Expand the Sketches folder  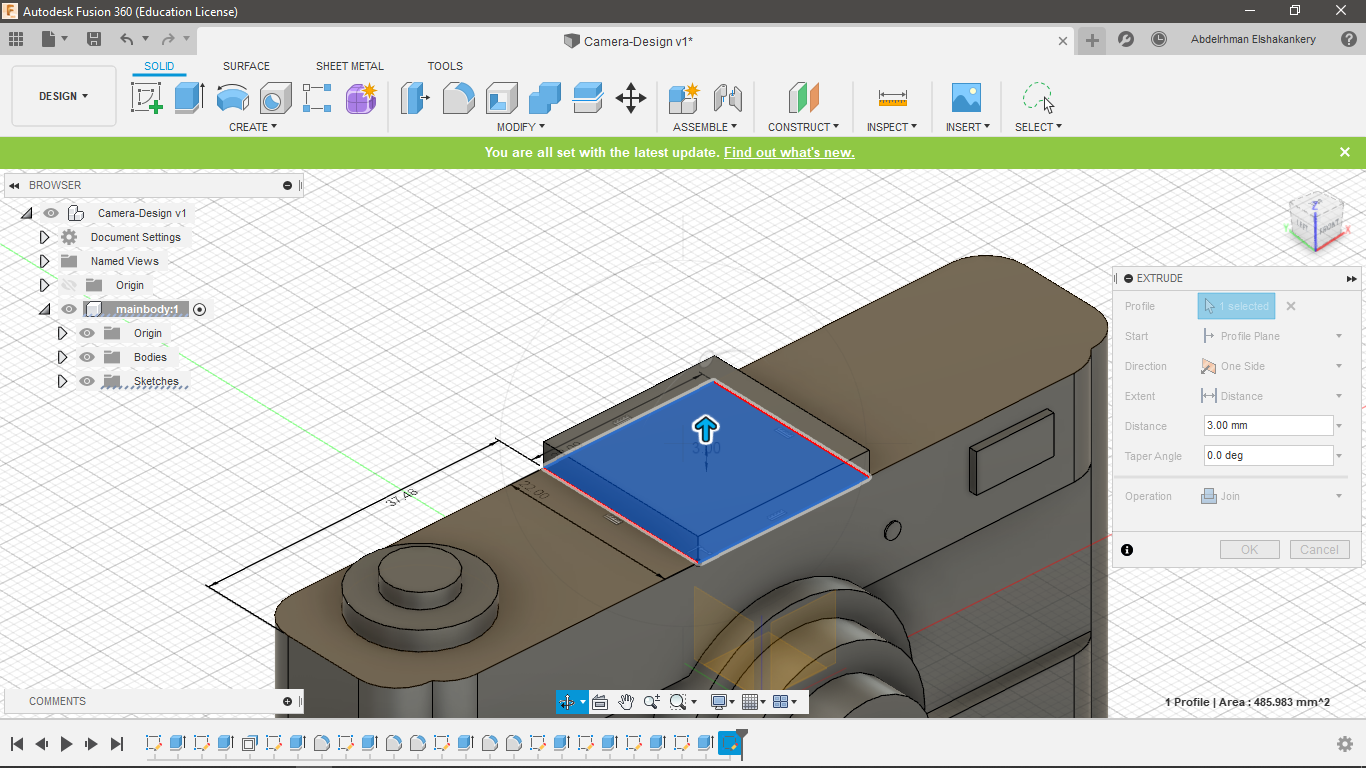(62, 381)
